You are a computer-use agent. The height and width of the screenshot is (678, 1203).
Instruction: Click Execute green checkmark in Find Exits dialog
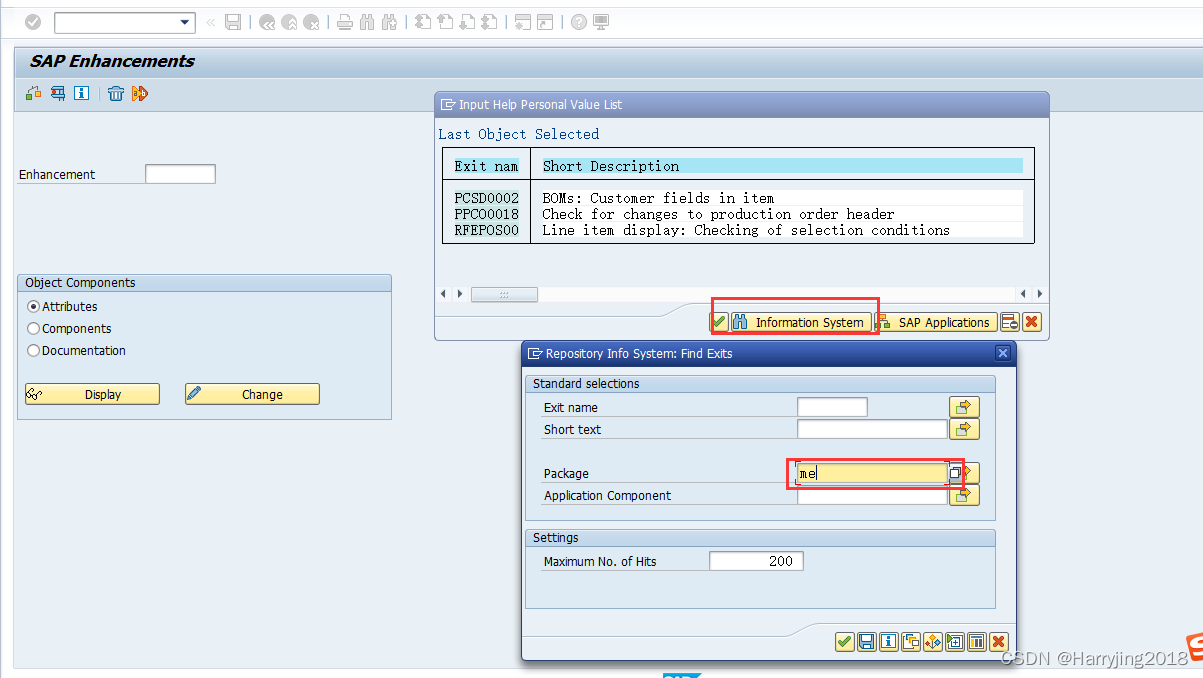pyautogui.click(x=844, y=642)
